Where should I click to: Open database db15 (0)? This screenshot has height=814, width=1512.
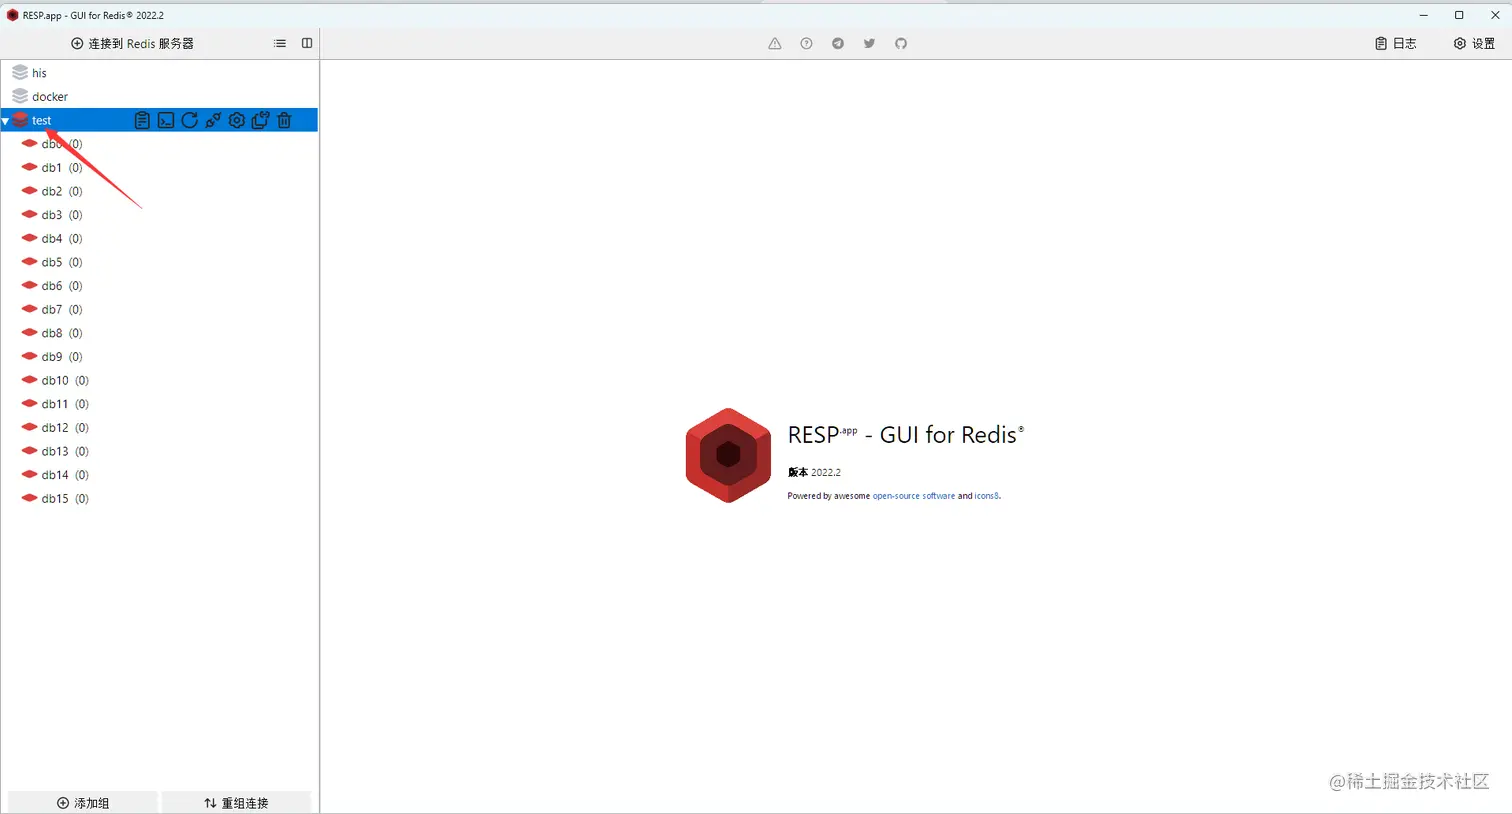coord(65,499)
